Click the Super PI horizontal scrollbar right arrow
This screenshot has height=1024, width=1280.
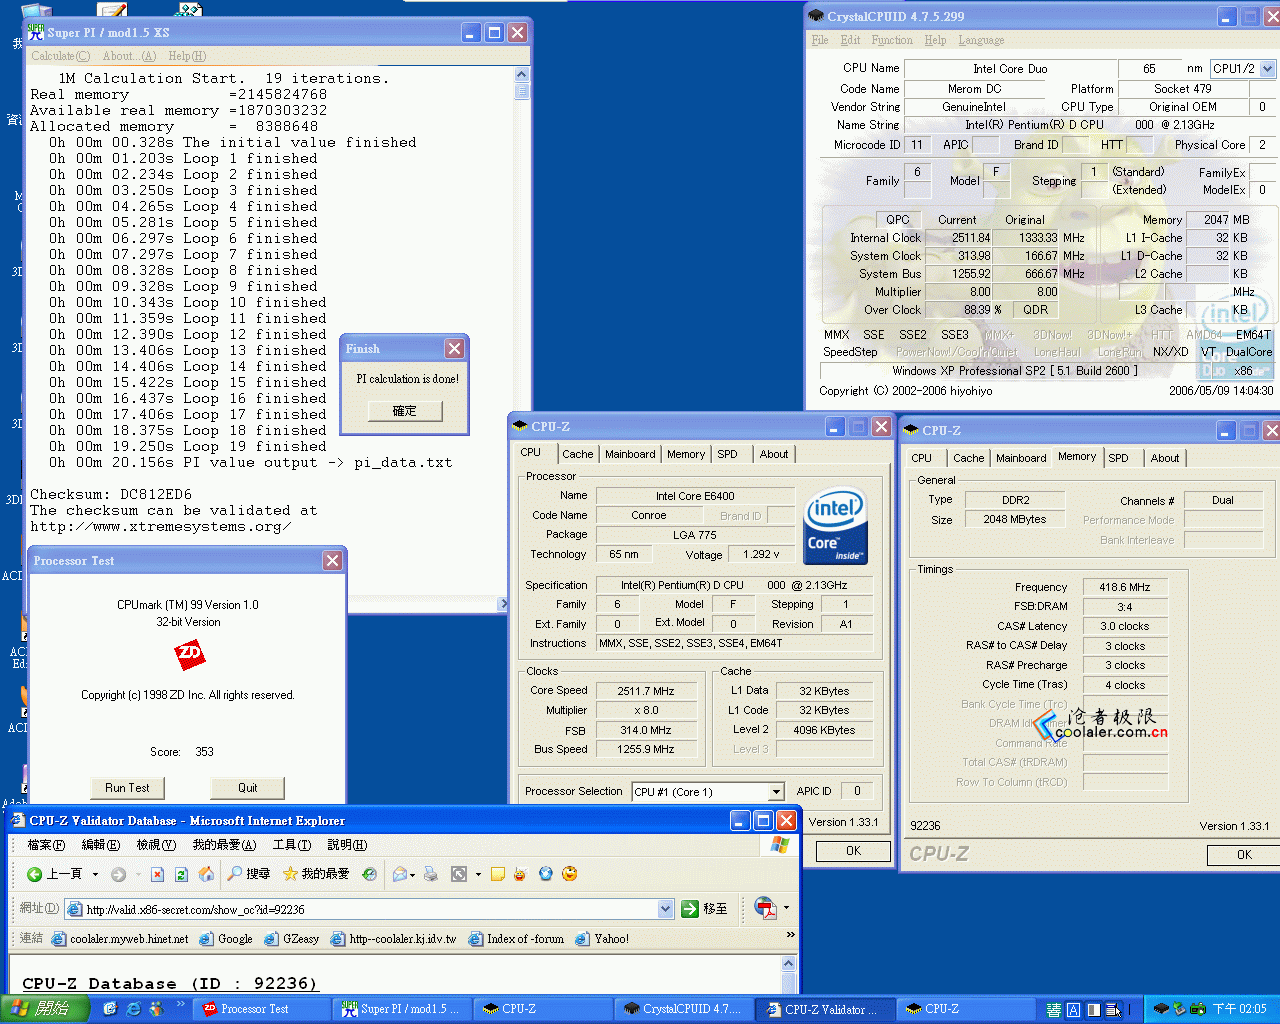[x=504, y=604]
